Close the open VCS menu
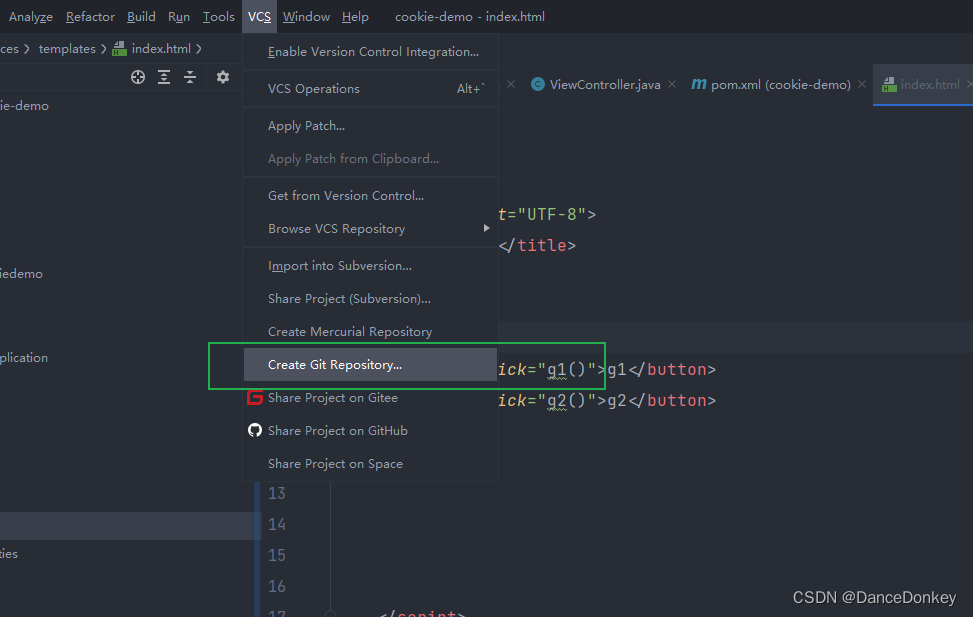Viewport: 973px width, 617px height. 259,17
